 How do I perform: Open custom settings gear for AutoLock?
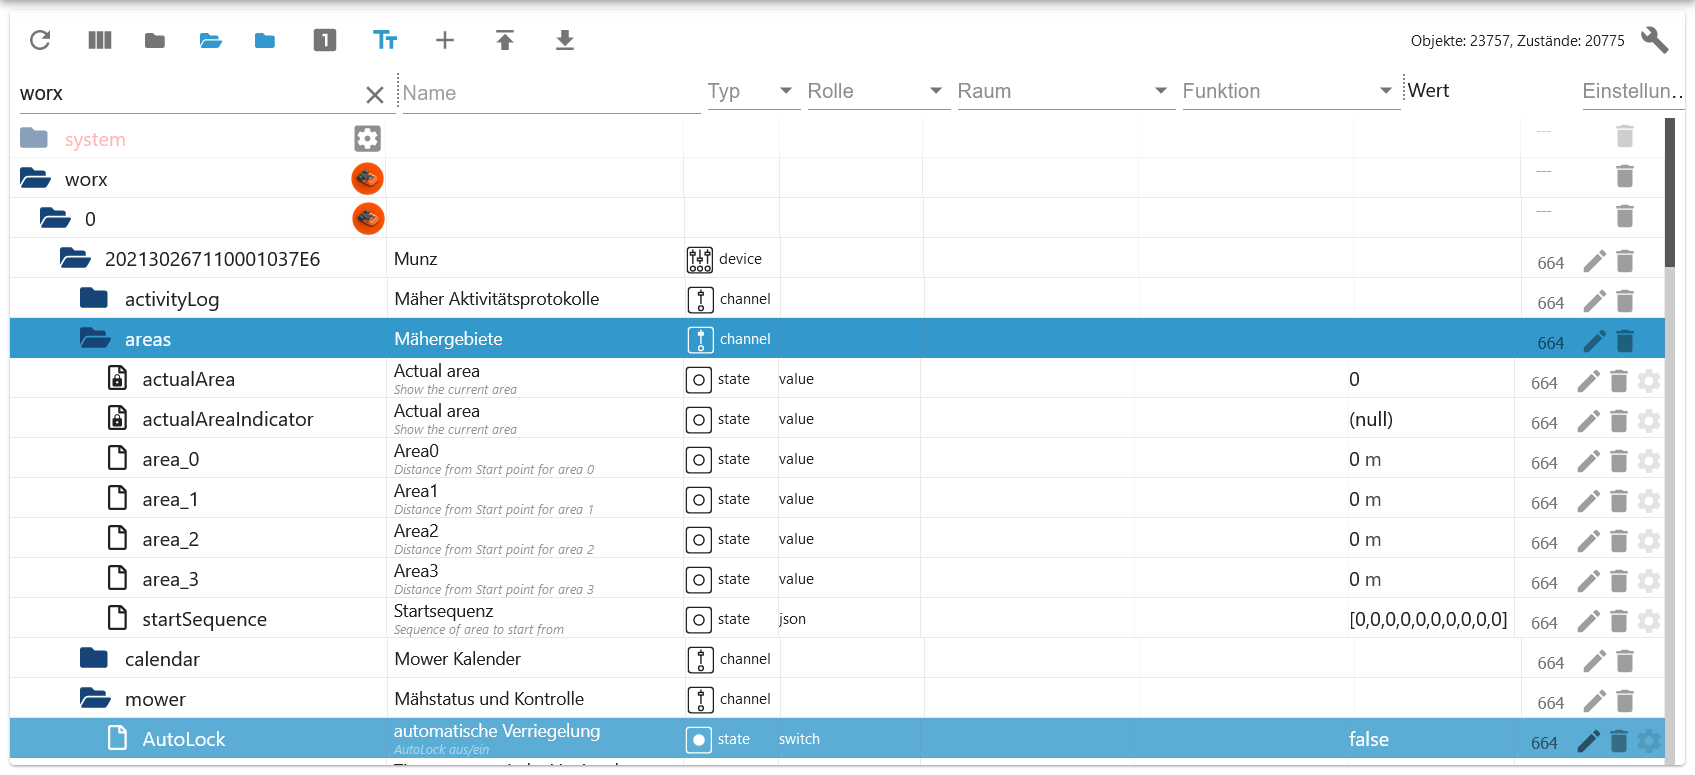(1649, 741)
